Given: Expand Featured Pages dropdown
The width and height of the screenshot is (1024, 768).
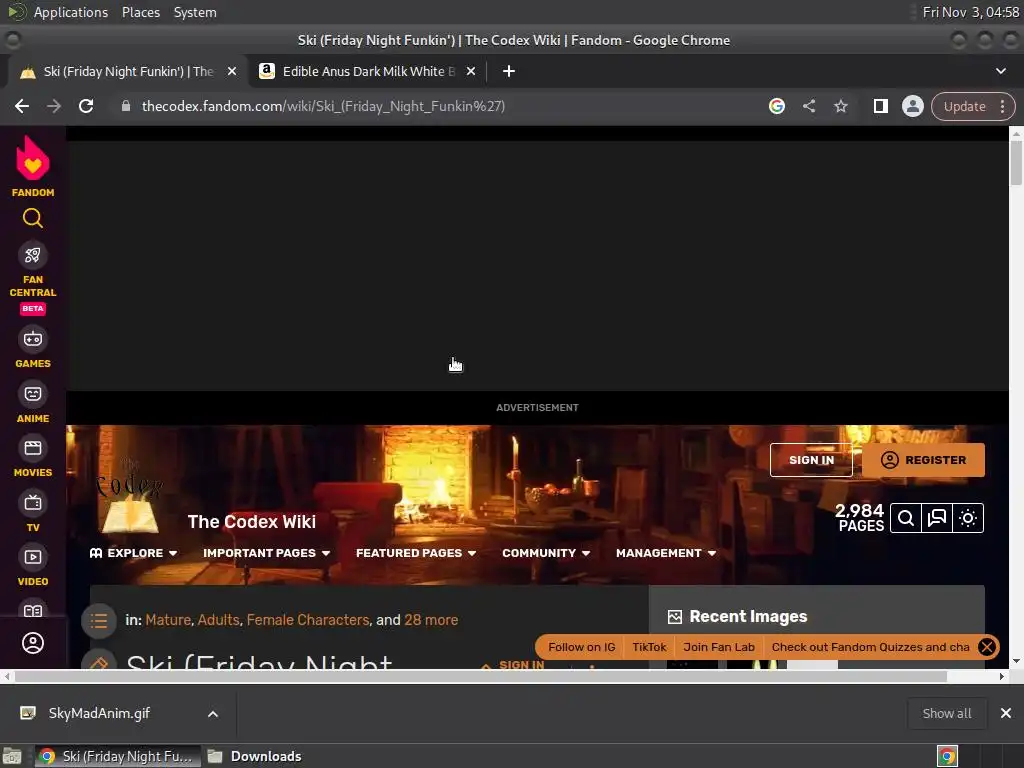Looking at the screenshot, I should point(416,553).
